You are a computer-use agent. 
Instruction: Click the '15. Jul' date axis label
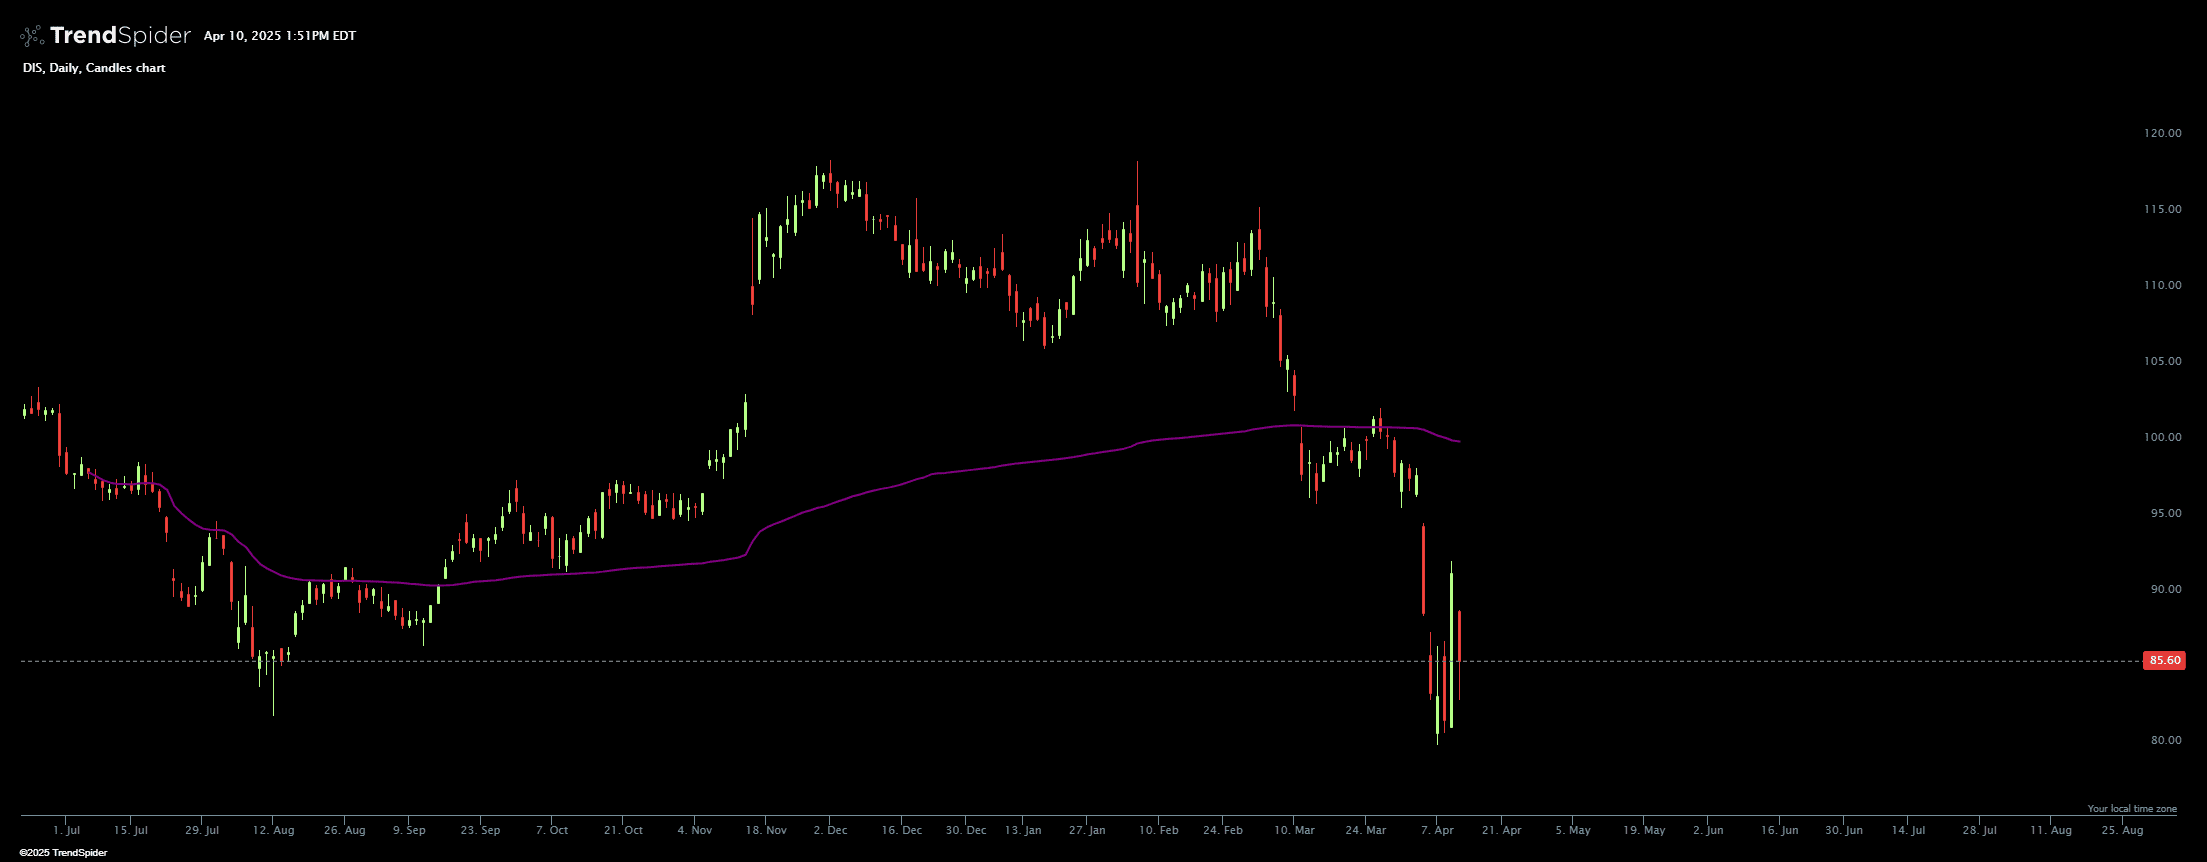coord(131,830)
